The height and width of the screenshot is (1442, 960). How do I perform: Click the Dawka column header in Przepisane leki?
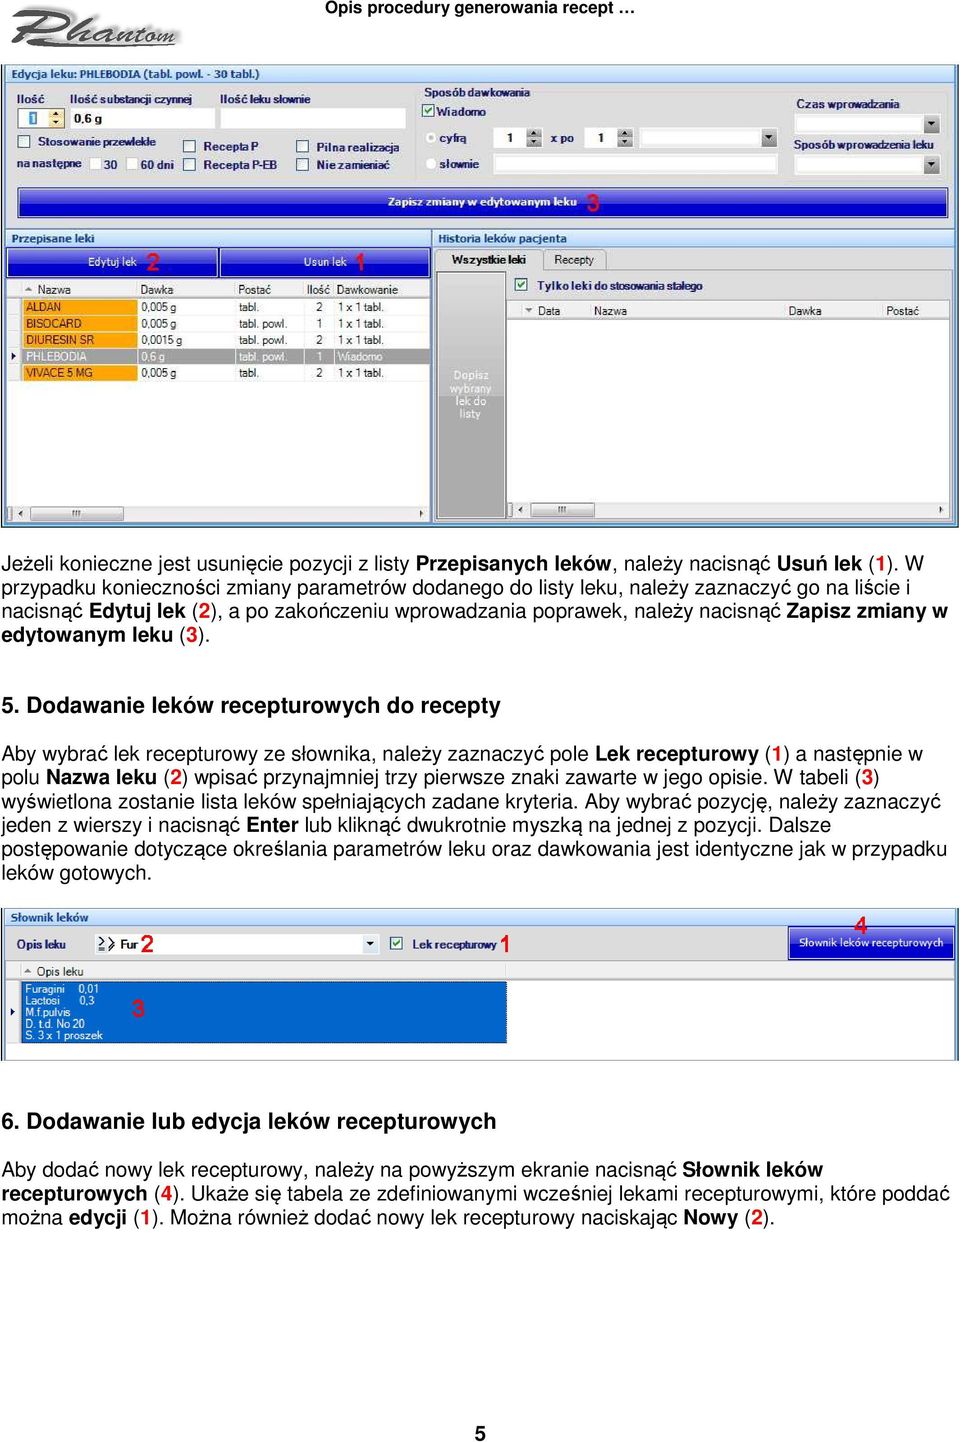pyautogui.click(x=186, y=289)
